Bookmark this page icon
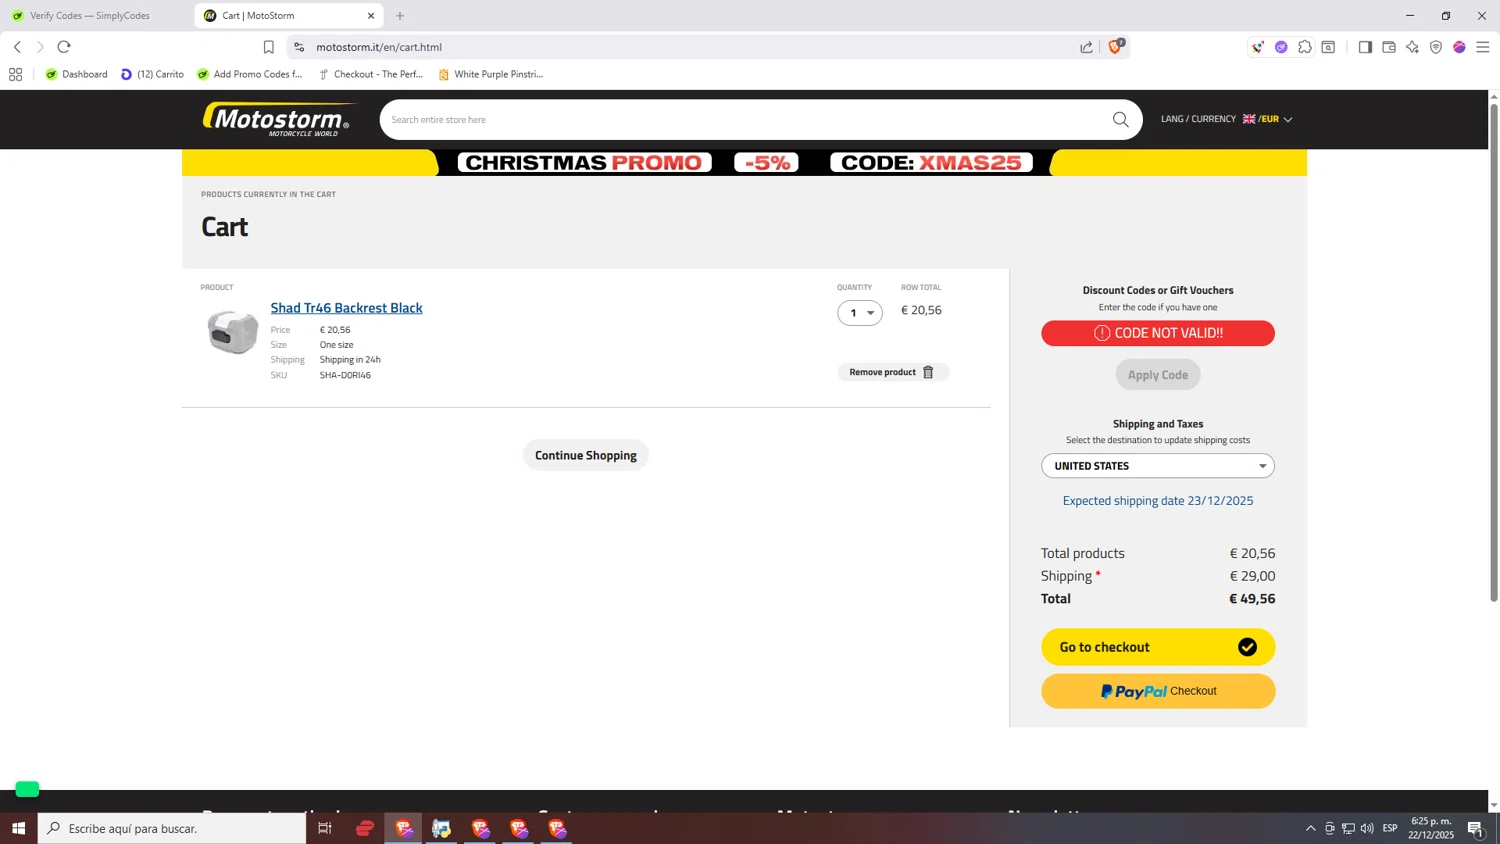1500x844 pixels. pyautogui.click(x=268, y=47)
